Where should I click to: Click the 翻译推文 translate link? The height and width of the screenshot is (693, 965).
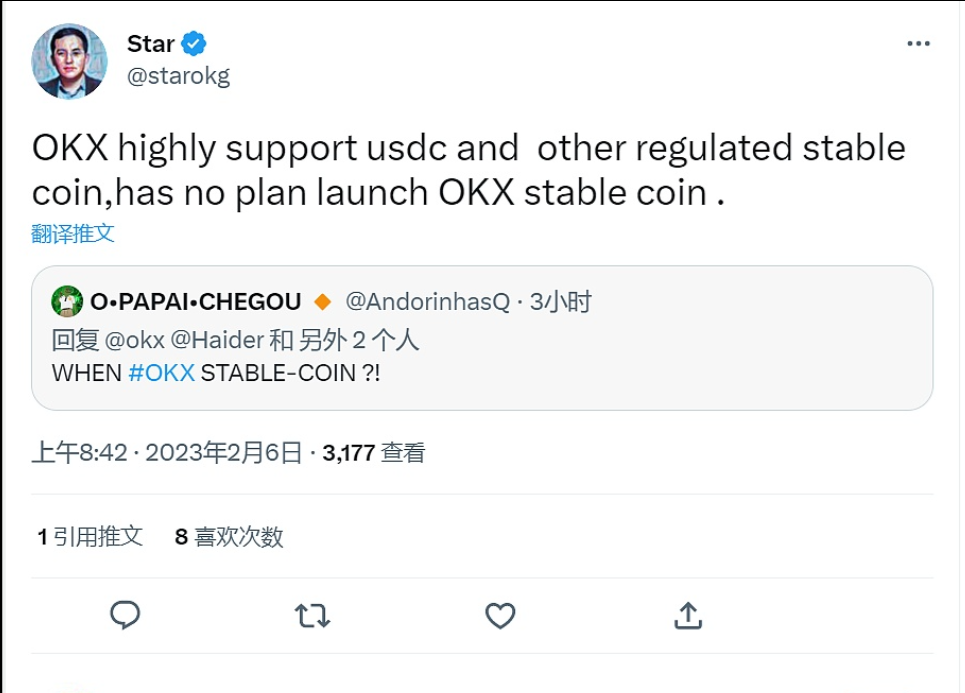73,234
